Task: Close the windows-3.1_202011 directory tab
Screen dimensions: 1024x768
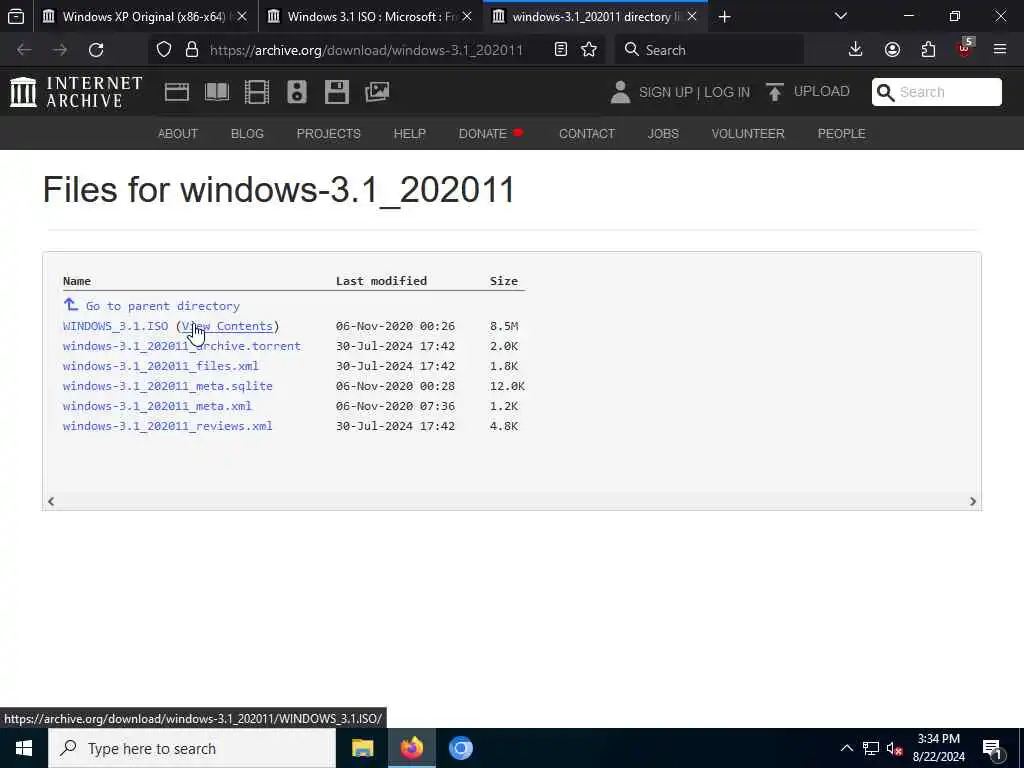Action: point(692,16)
